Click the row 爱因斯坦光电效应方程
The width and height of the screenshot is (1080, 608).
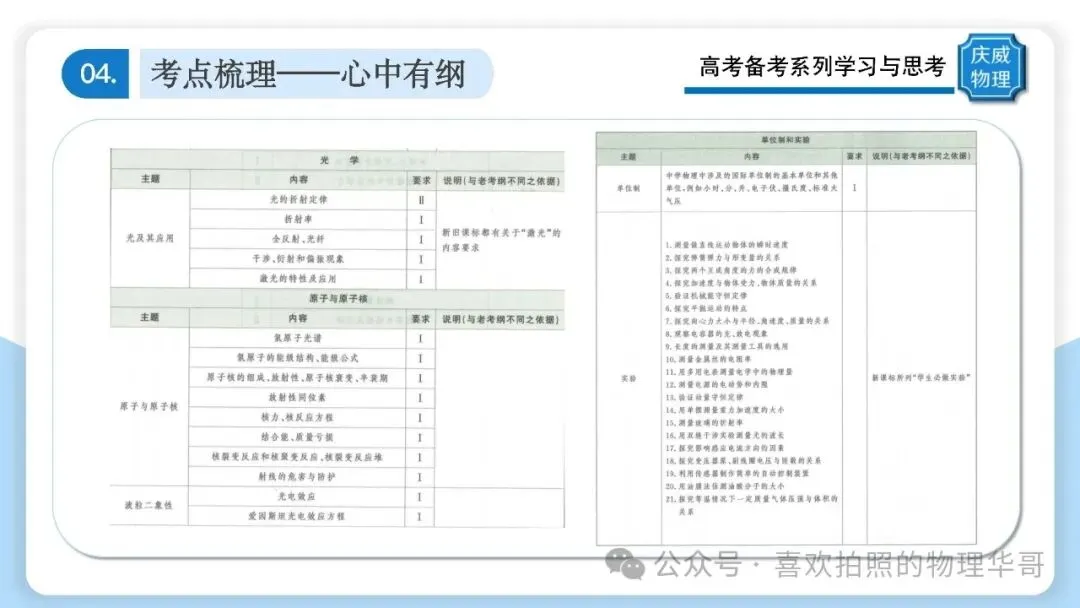click(298, 516)
